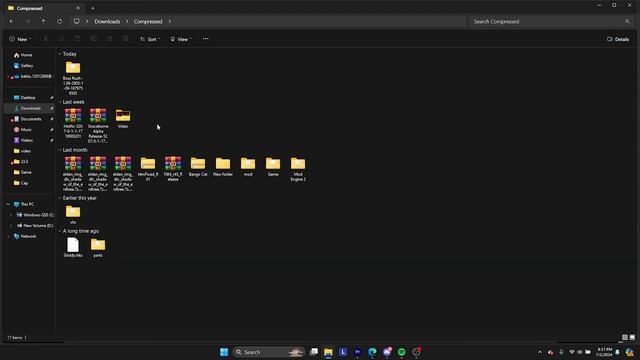The height and width of the screenshot is (360, 640).
Task: Expand chevron after Compressed in address bar
Action: [x=170, y=22]
